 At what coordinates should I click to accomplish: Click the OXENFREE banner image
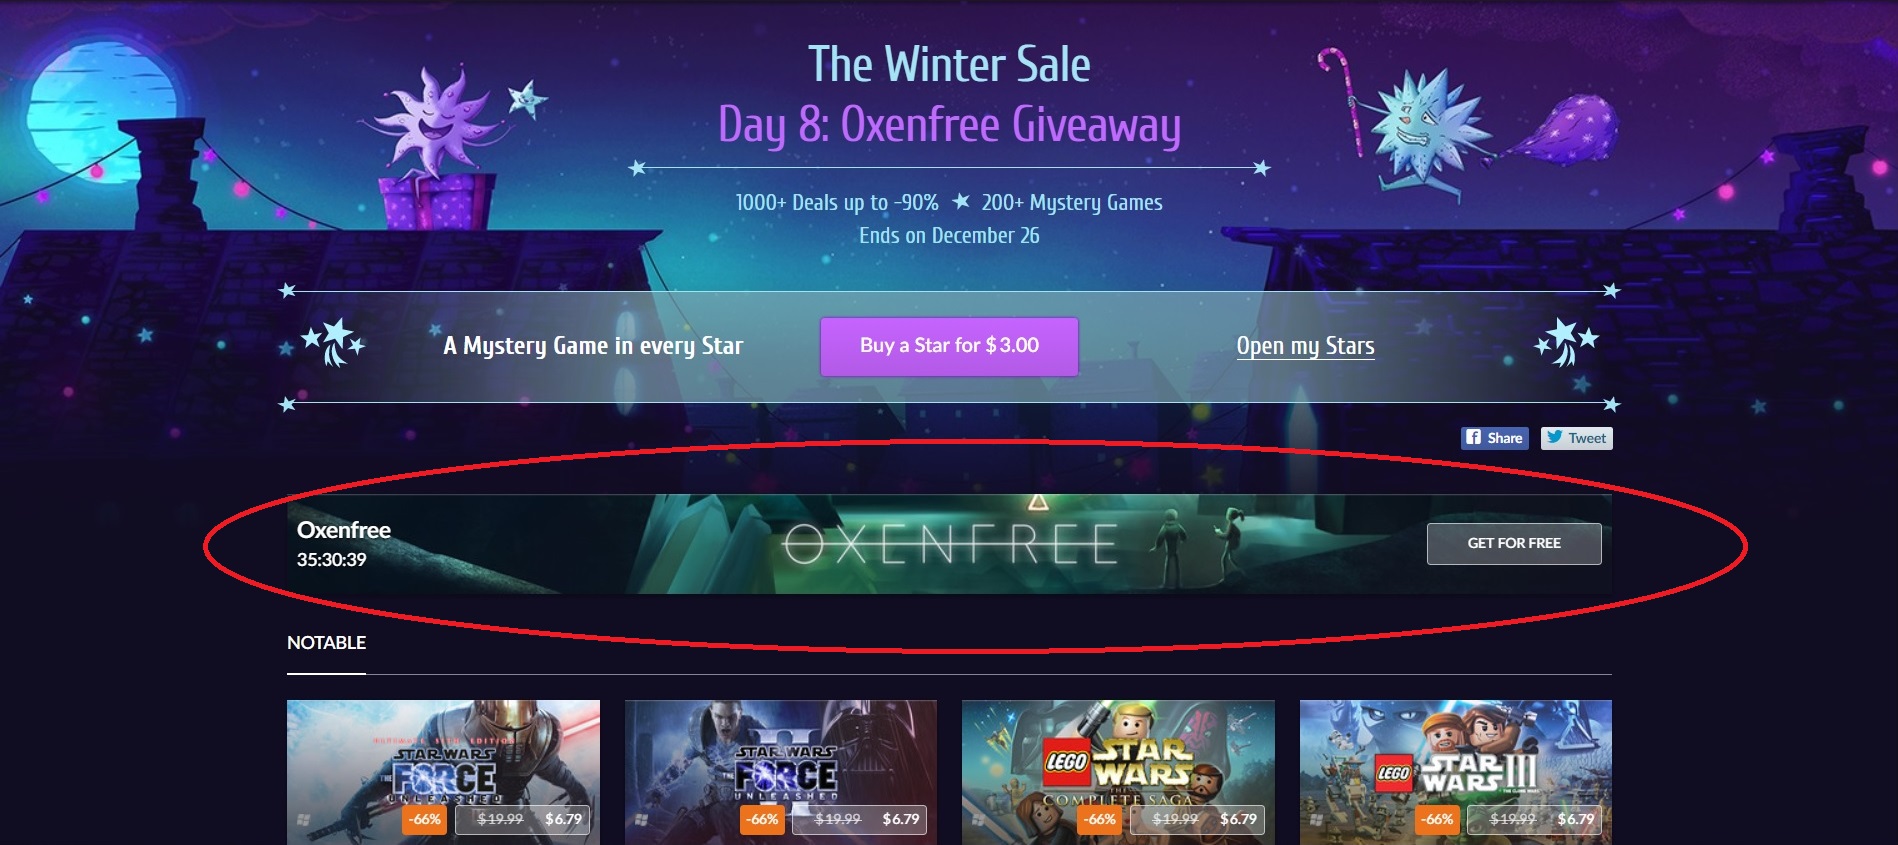click(949, 544)
